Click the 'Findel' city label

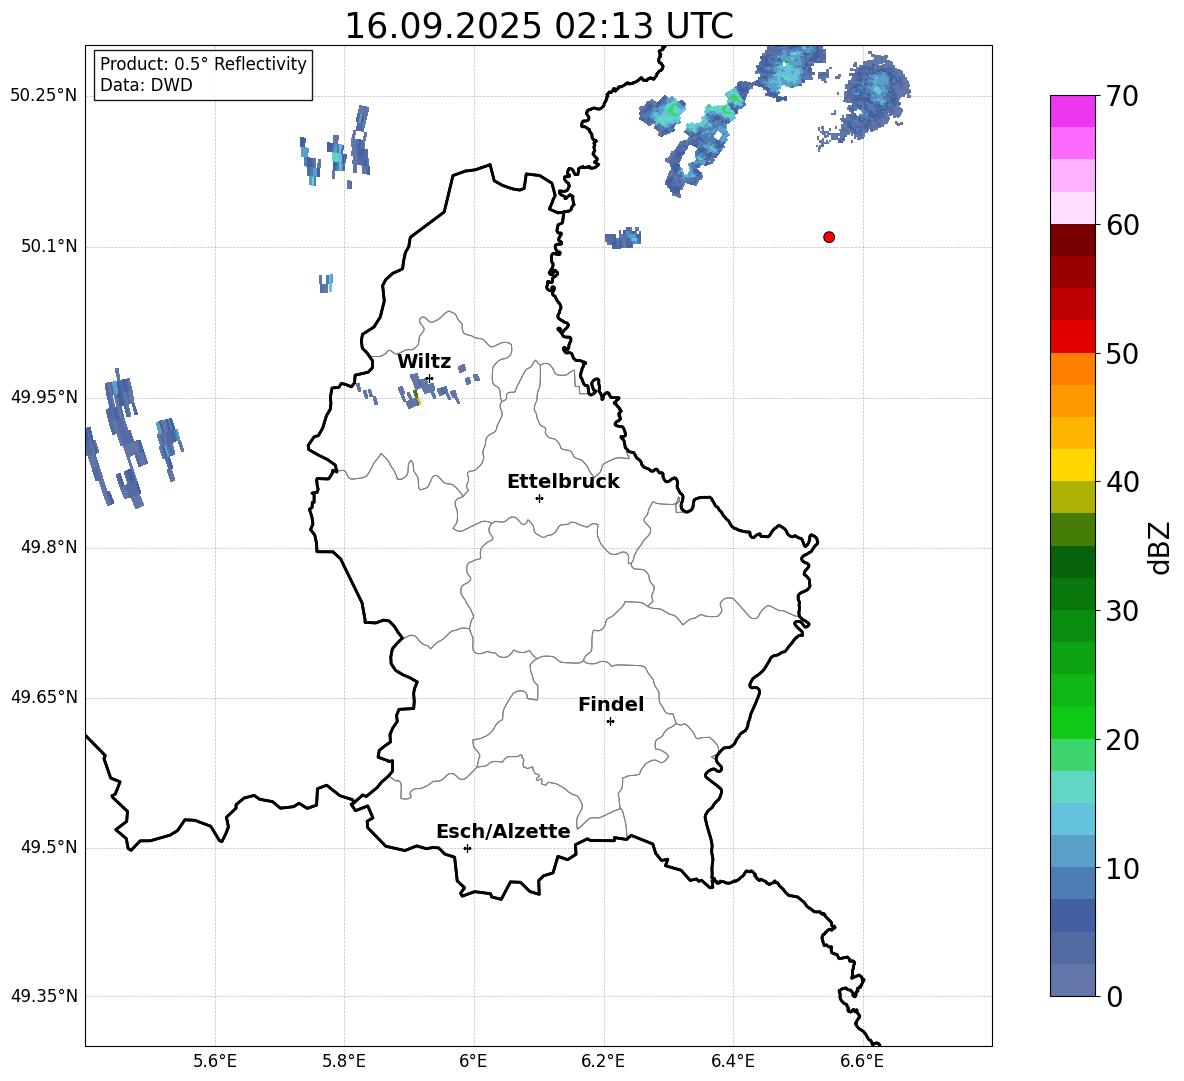pyautogui.click(x=611, y=704)
